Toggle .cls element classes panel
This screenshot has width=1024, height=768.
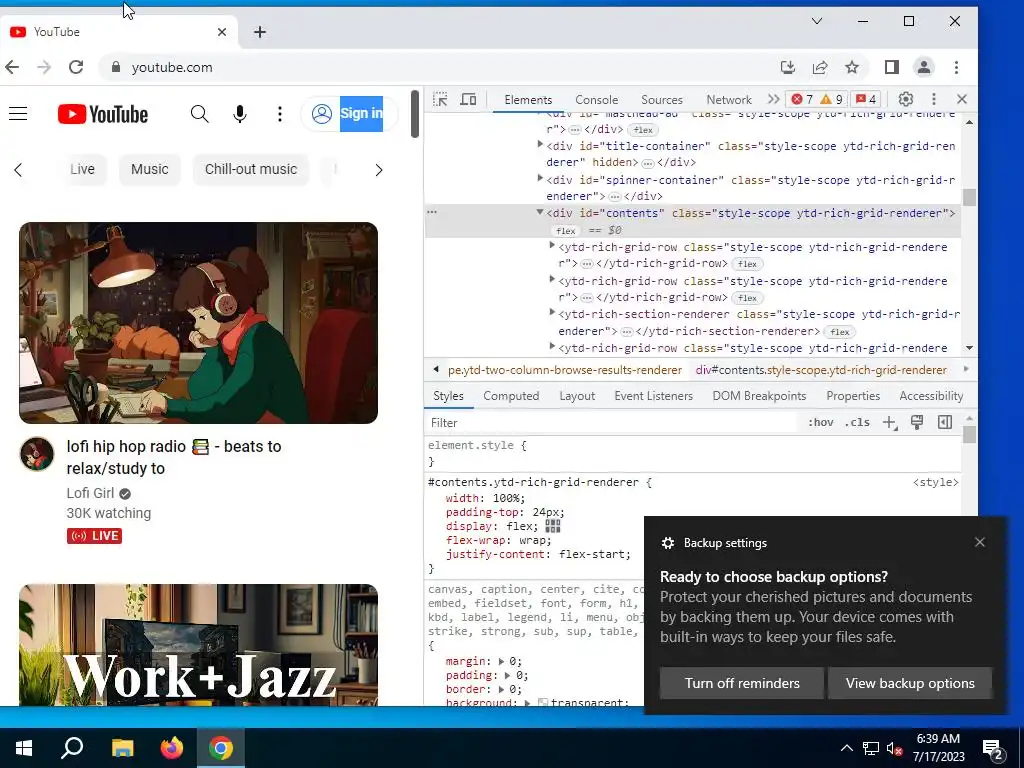(x=857, y=423)
